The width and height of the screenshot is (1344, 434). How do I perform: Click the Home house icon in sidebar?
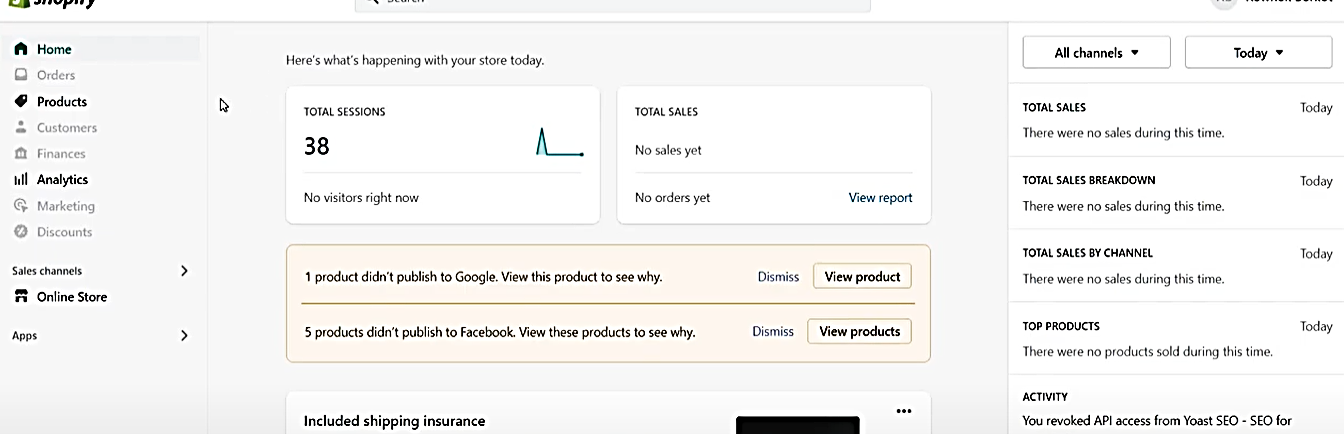click(21, 49)
